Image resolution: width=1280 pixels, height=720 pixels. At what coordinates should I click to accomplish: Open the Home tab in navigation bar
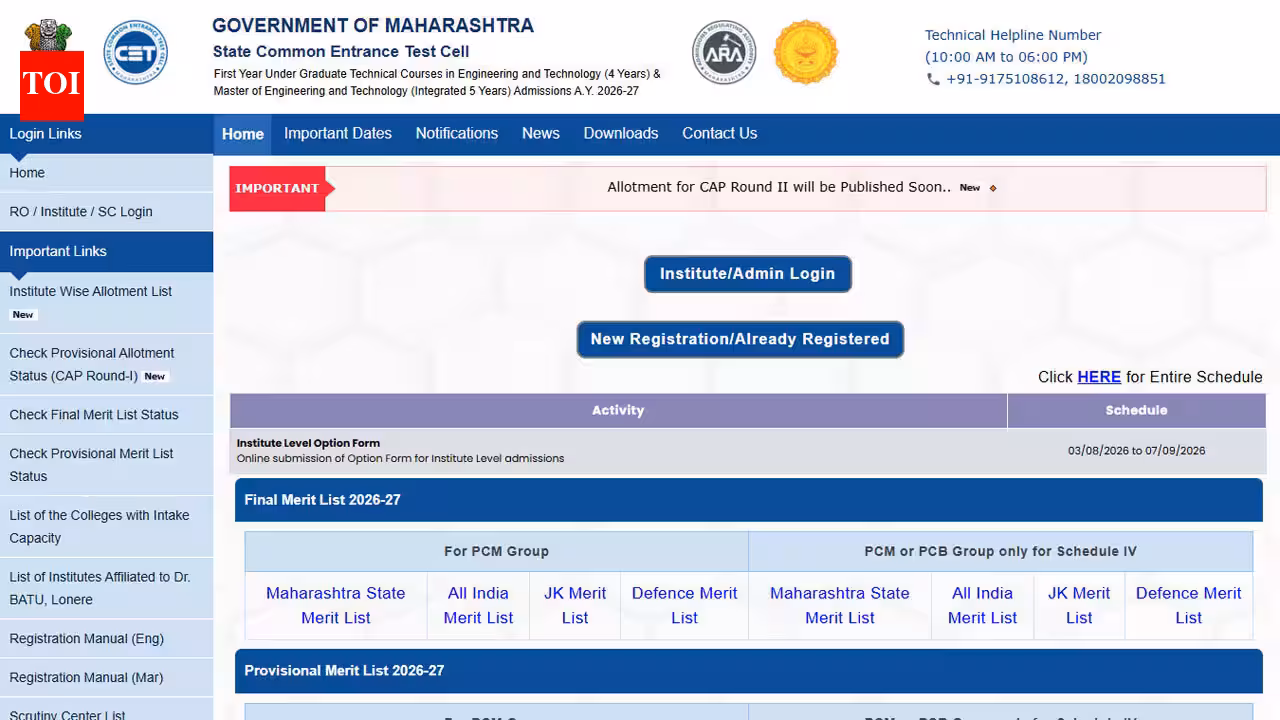[243, 134]
